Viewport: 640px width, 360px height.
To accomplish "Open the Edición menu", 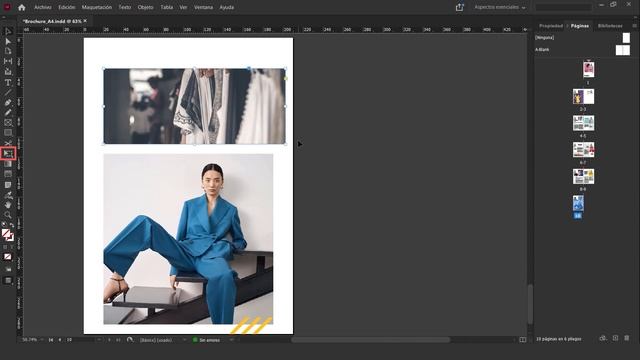I will [67, 7].
